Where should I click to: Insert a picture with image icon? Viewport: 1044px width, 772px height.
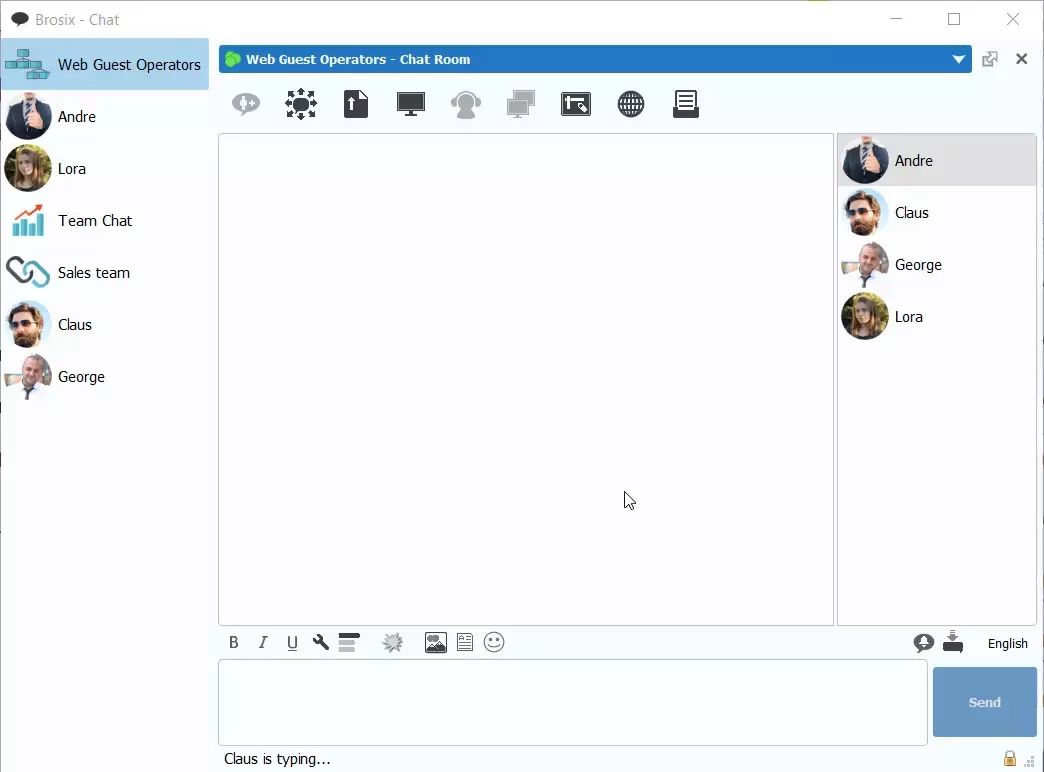[x=436, y=643]
